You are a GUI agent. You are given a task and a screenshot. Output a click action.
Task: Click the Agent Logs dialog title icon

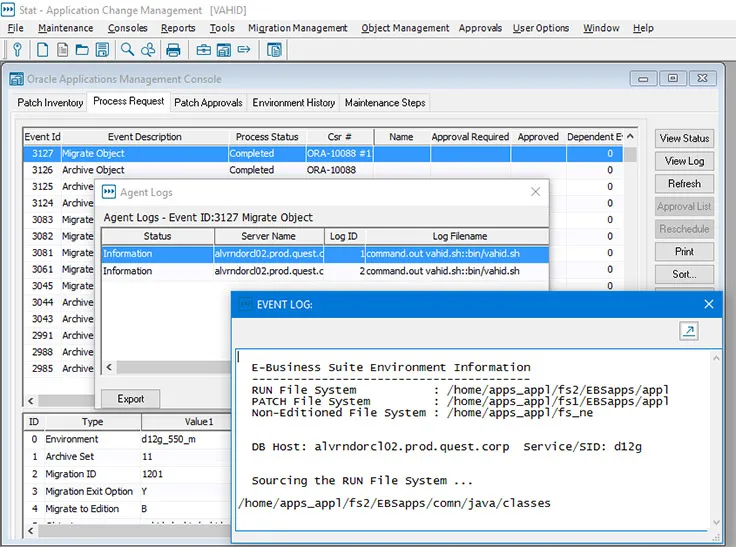109,192
